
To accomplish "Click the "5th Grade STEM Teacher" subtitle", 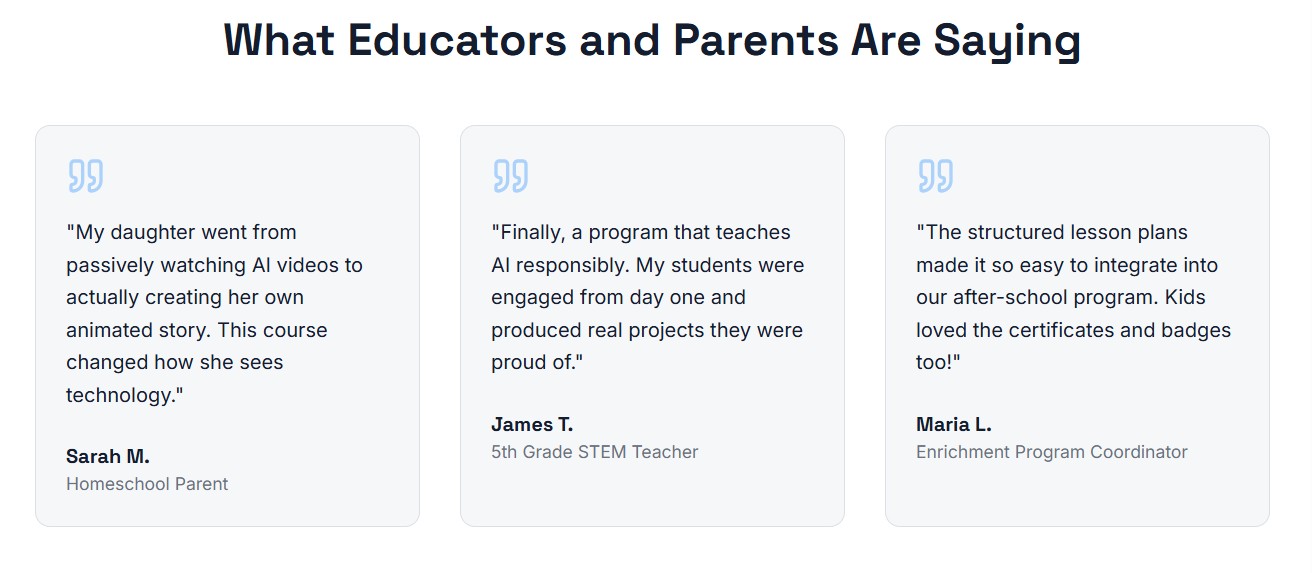I will pos(595,452).
